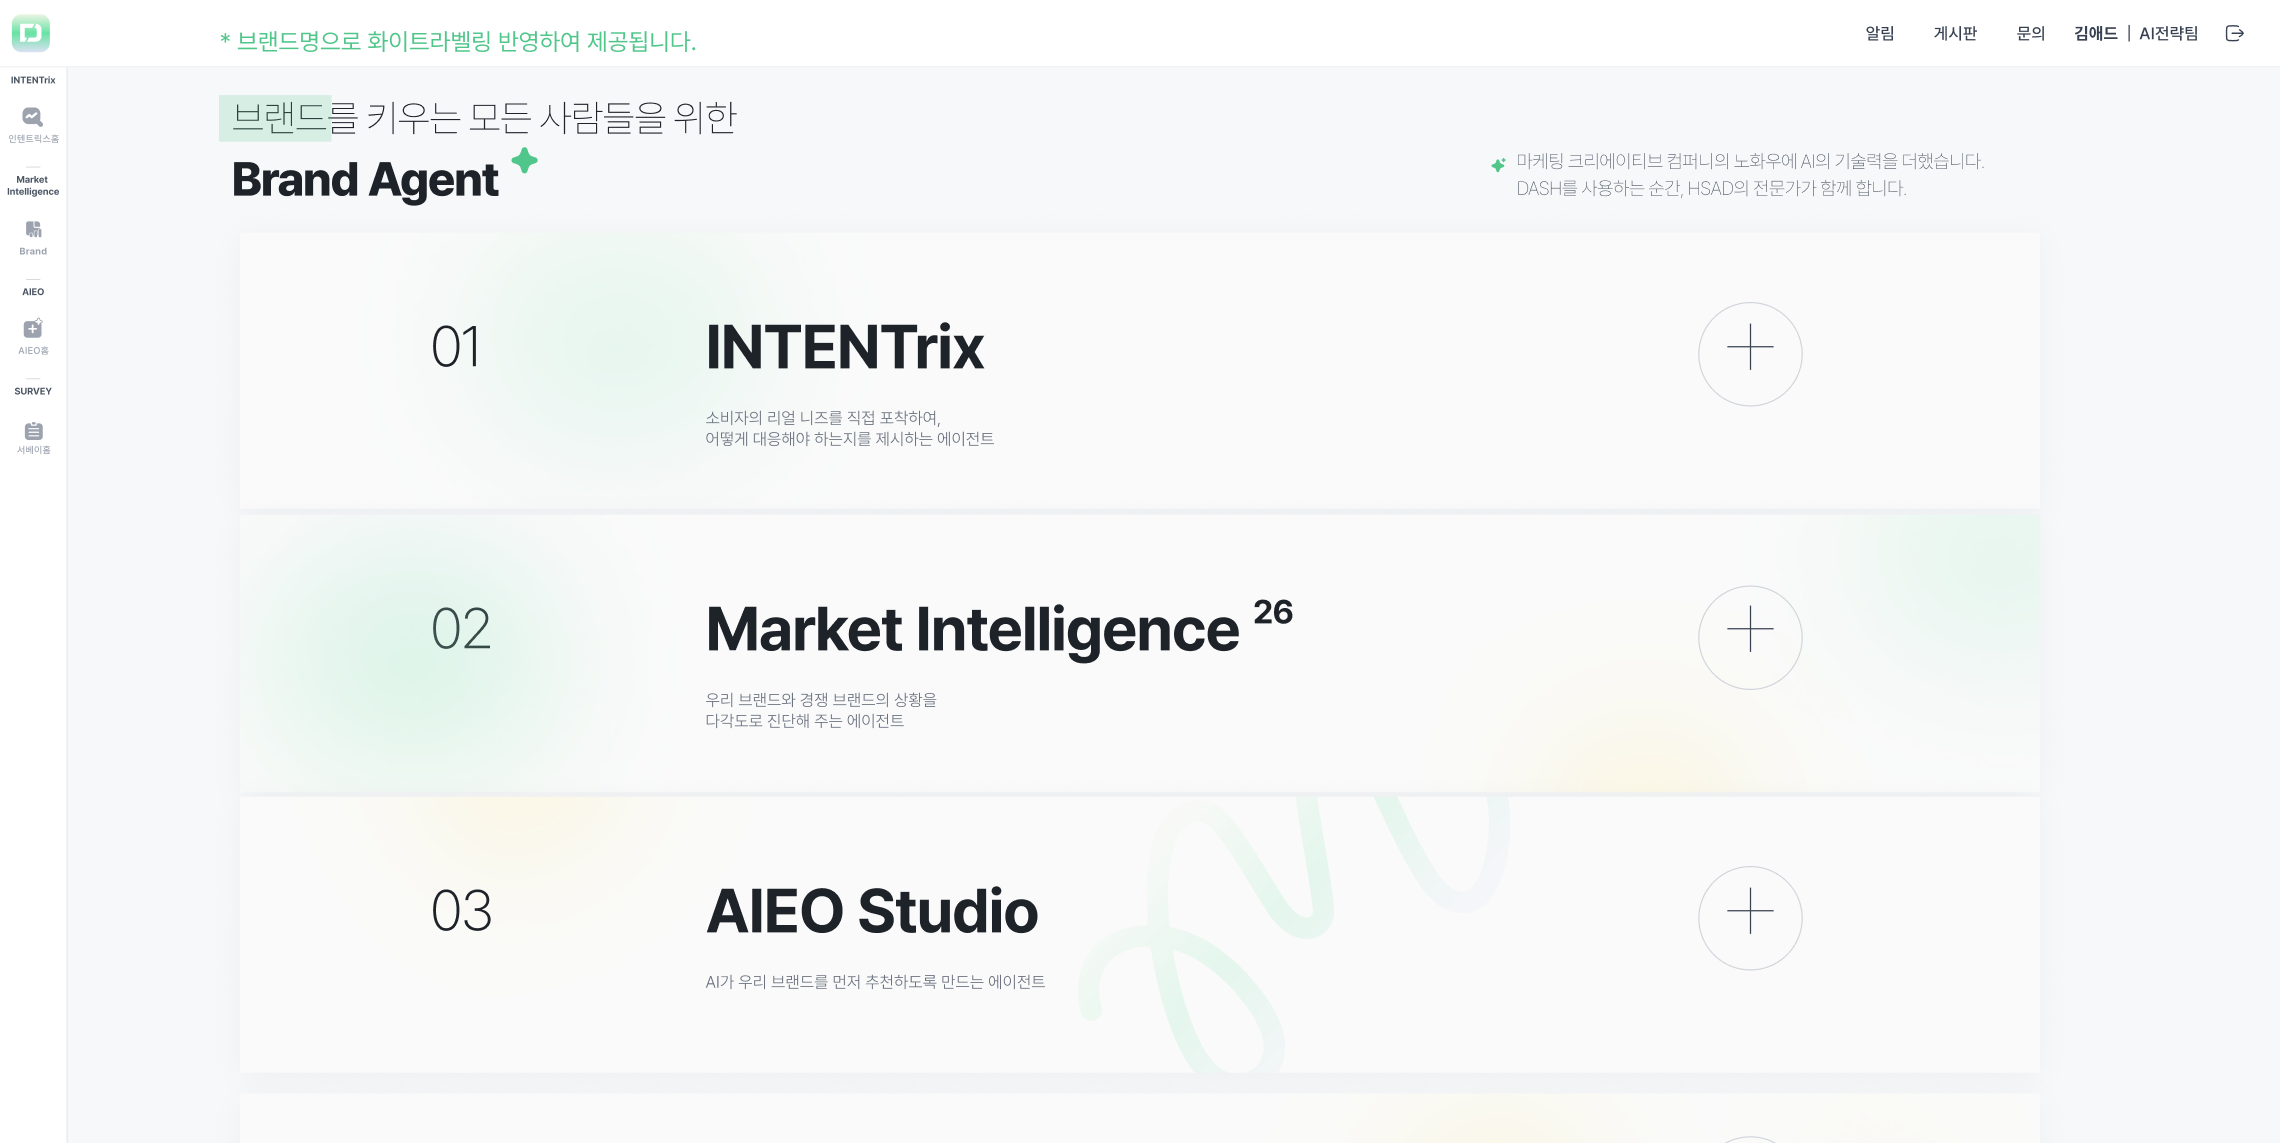The height and width of the screenshot is (1143, 2280).
Task: Expand the INTENTrix card with plus button
Action: [1750, 354]
